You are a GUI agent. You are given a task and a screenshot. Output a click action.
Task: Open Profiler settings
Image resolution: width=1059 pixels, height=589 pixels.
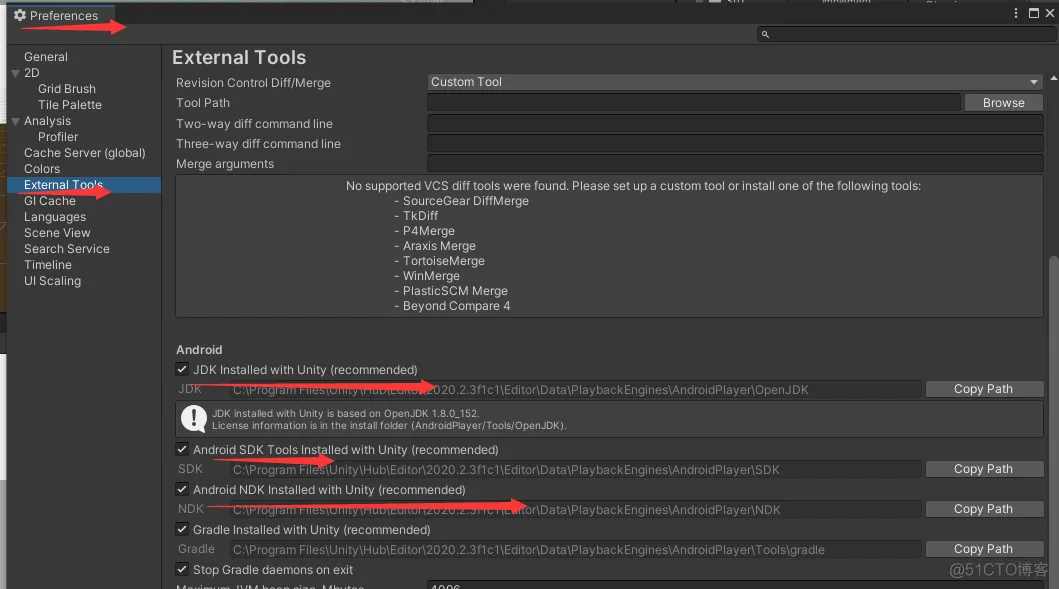point(58,136)
